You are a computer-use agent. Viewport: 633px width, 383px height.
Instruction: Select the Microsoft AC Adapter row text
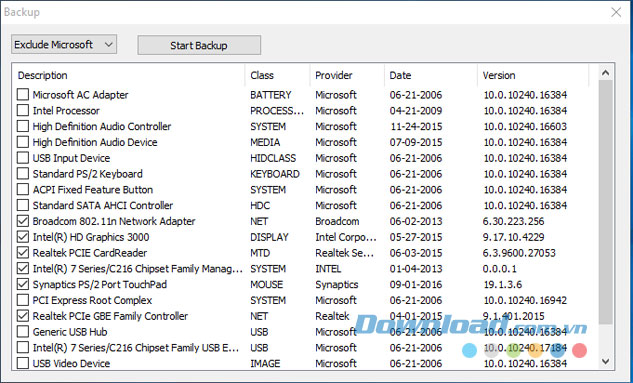80,95
